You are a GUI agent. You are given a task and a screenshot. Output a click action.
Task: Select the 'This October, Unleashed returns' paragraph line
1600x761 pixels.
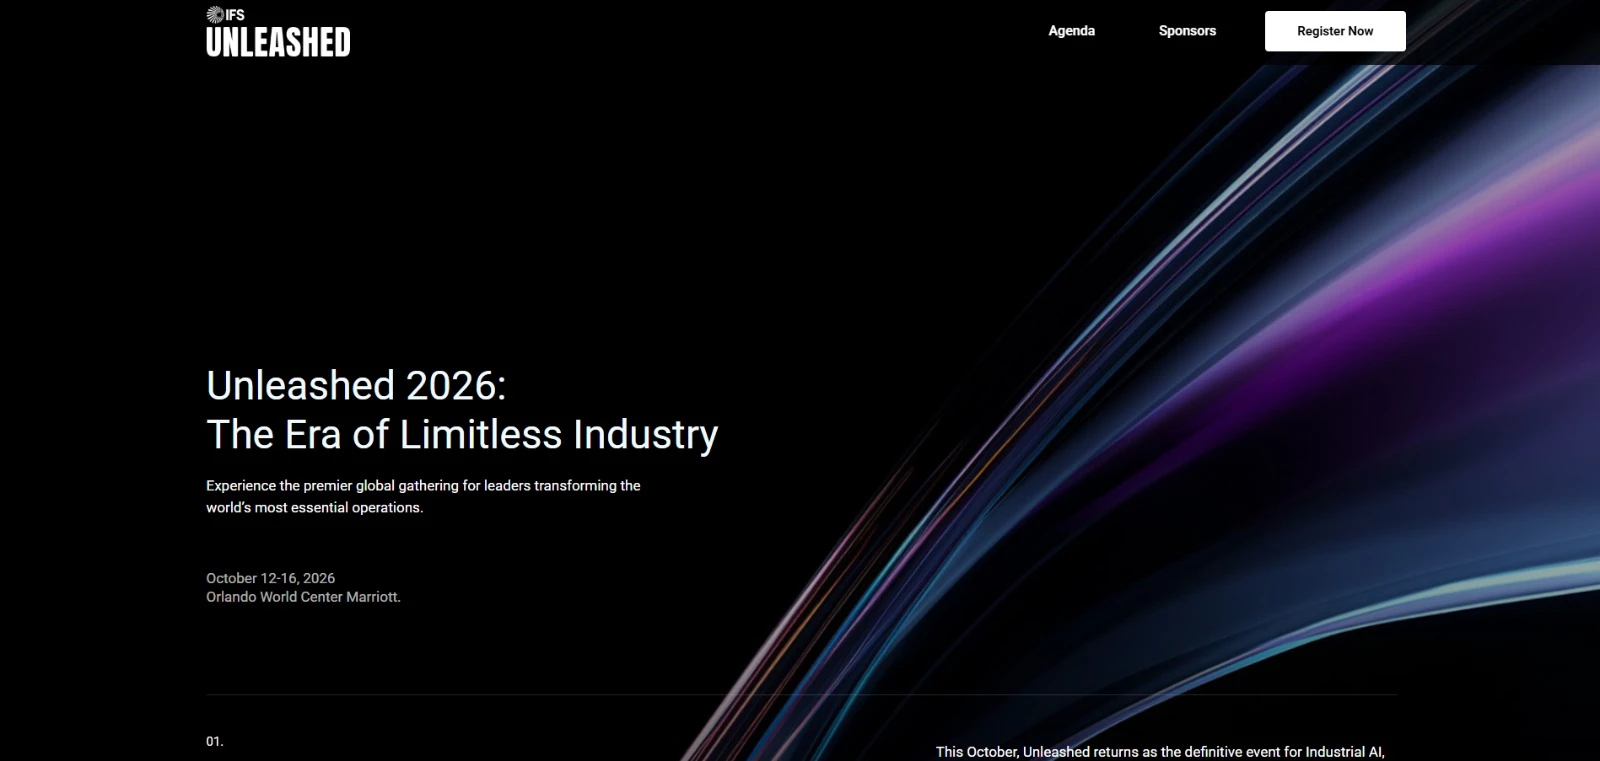(1160, 752)
